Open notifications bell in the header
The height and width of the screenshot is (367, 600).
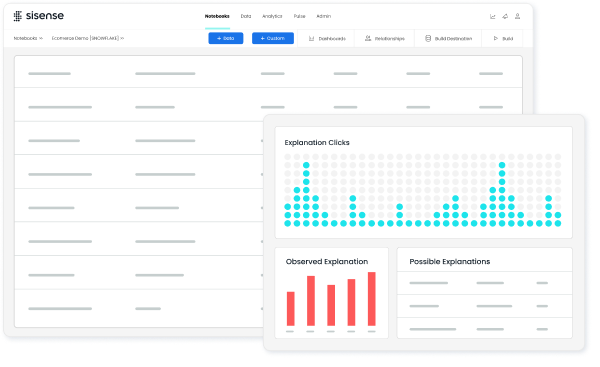coord(505,16)
